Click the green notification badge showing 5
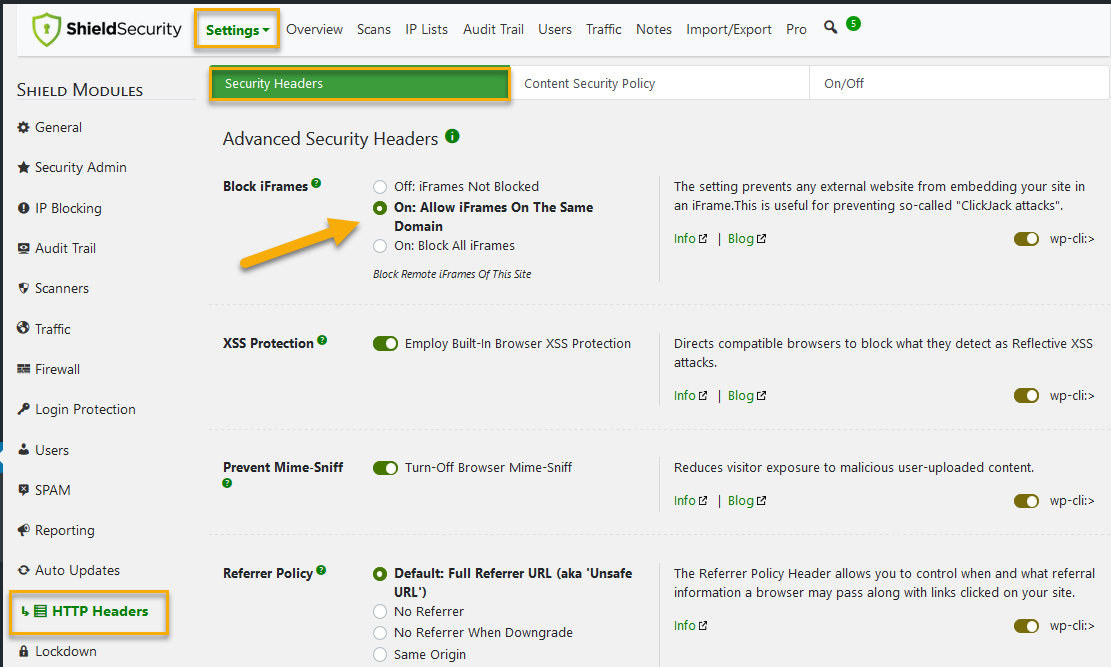The image size is (1111, 667). tap(854, 23)
